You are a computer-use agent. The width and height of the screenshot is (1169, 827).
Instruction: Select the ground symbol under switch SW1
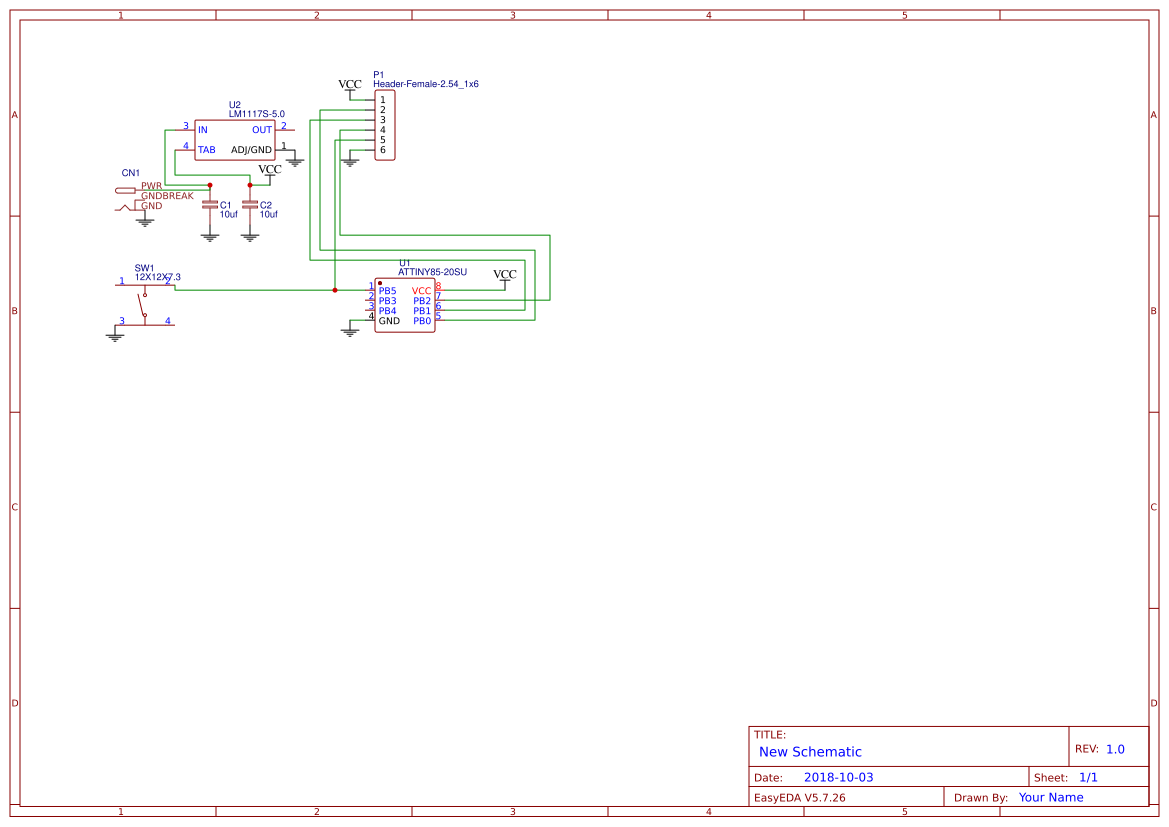[x=115, y=336]
